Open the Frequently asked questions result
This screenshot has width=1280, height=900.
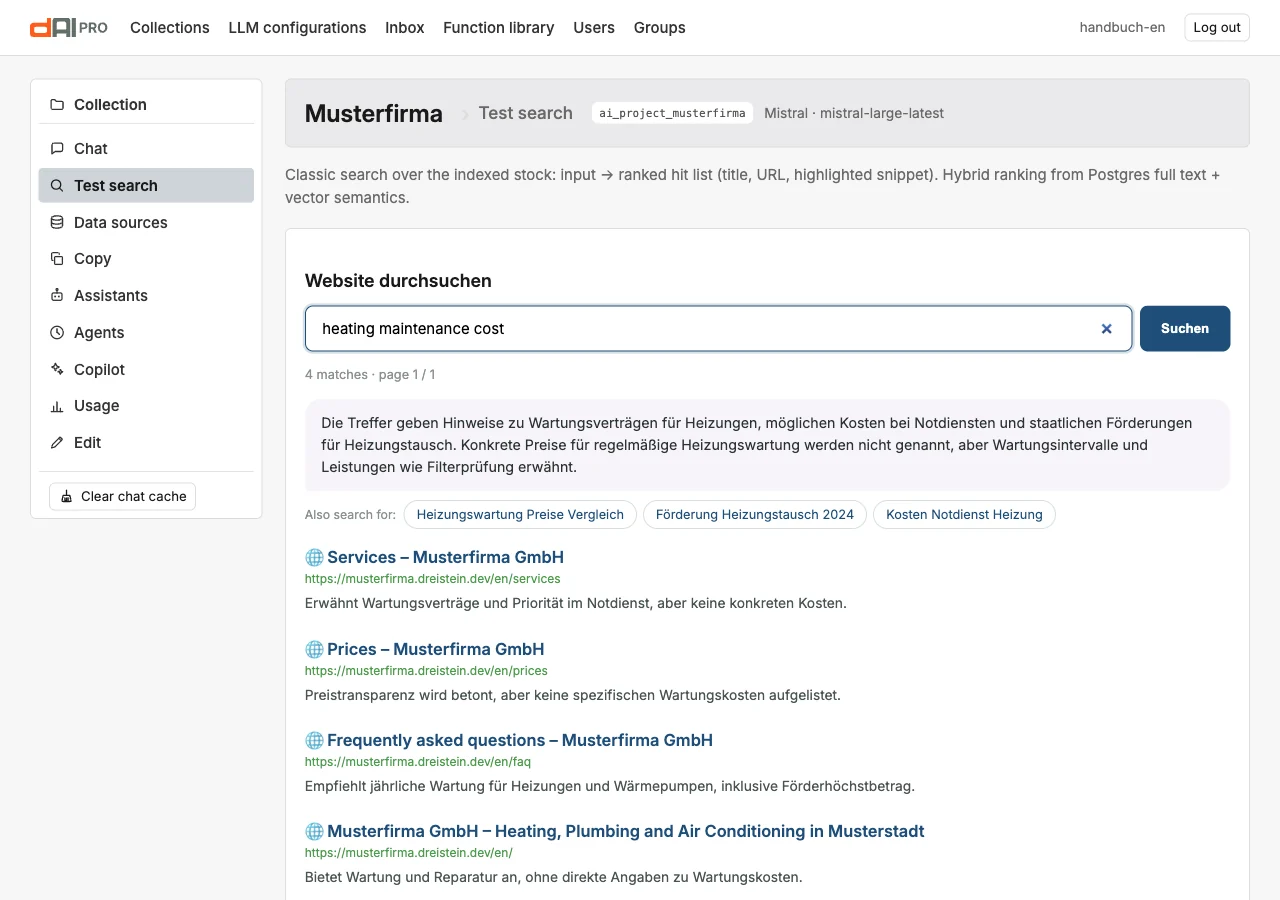(x=520, y=740)
